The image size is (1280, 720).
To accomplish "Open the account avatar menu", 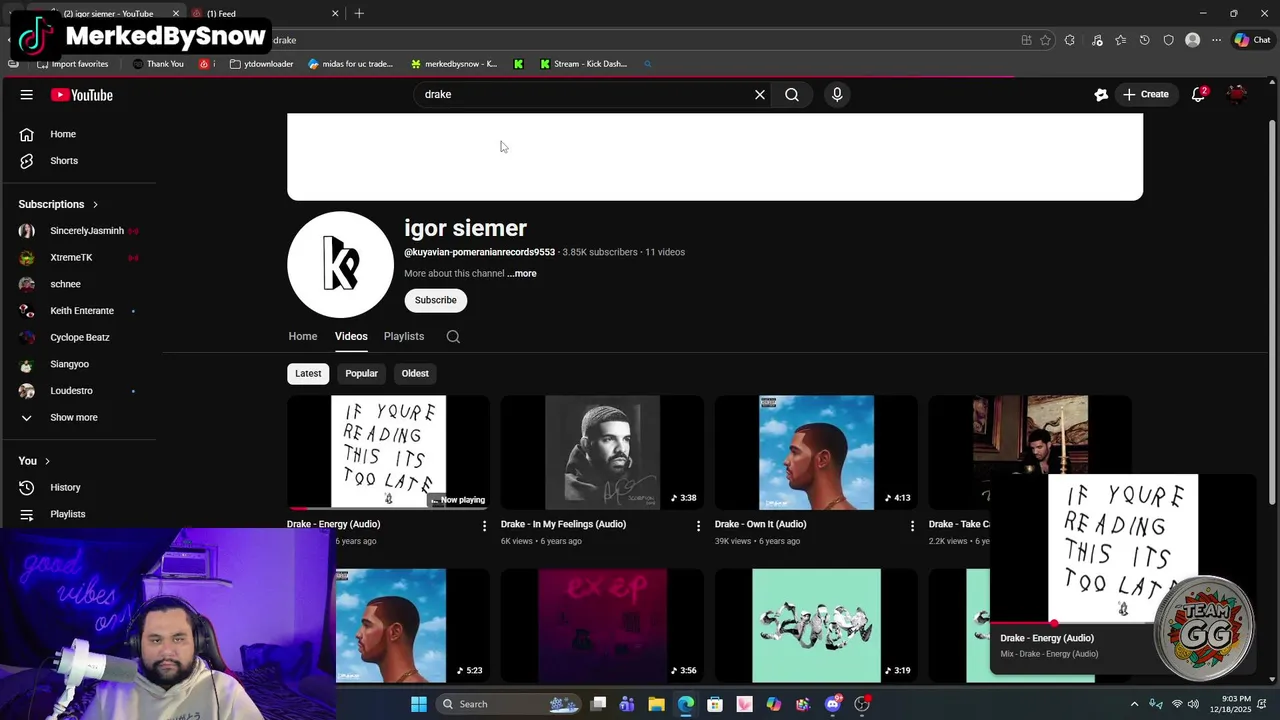I will (x=1237, y=95).
